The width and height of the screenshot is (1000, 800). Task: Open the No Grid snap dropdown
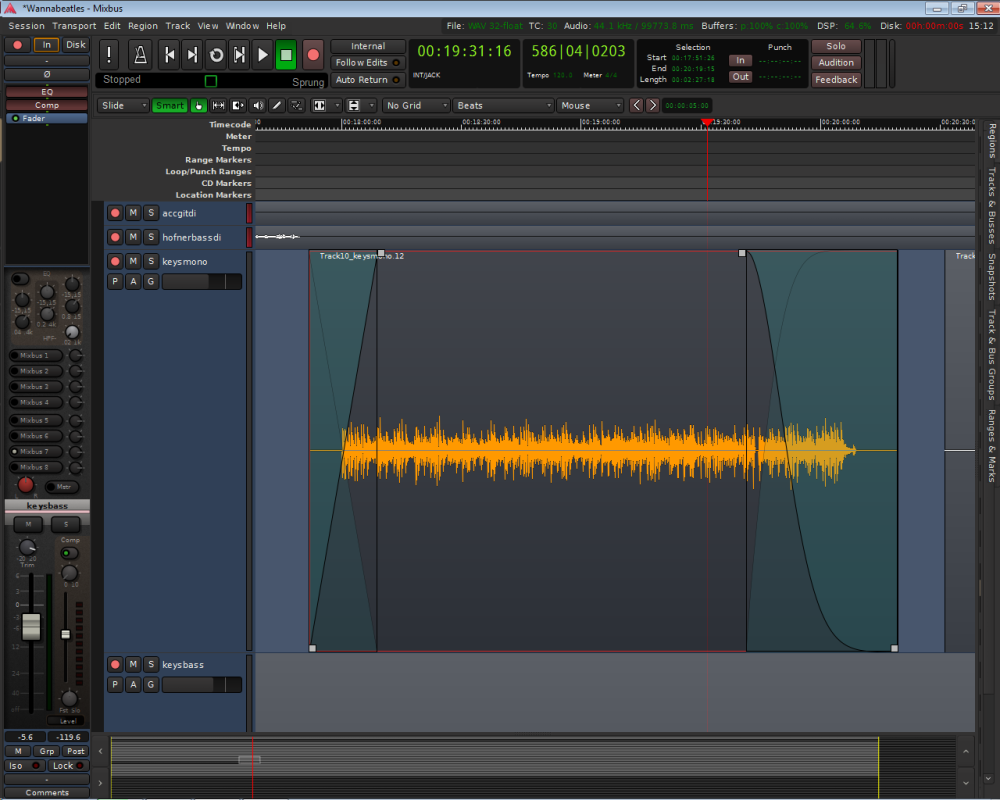coord(414,105)
